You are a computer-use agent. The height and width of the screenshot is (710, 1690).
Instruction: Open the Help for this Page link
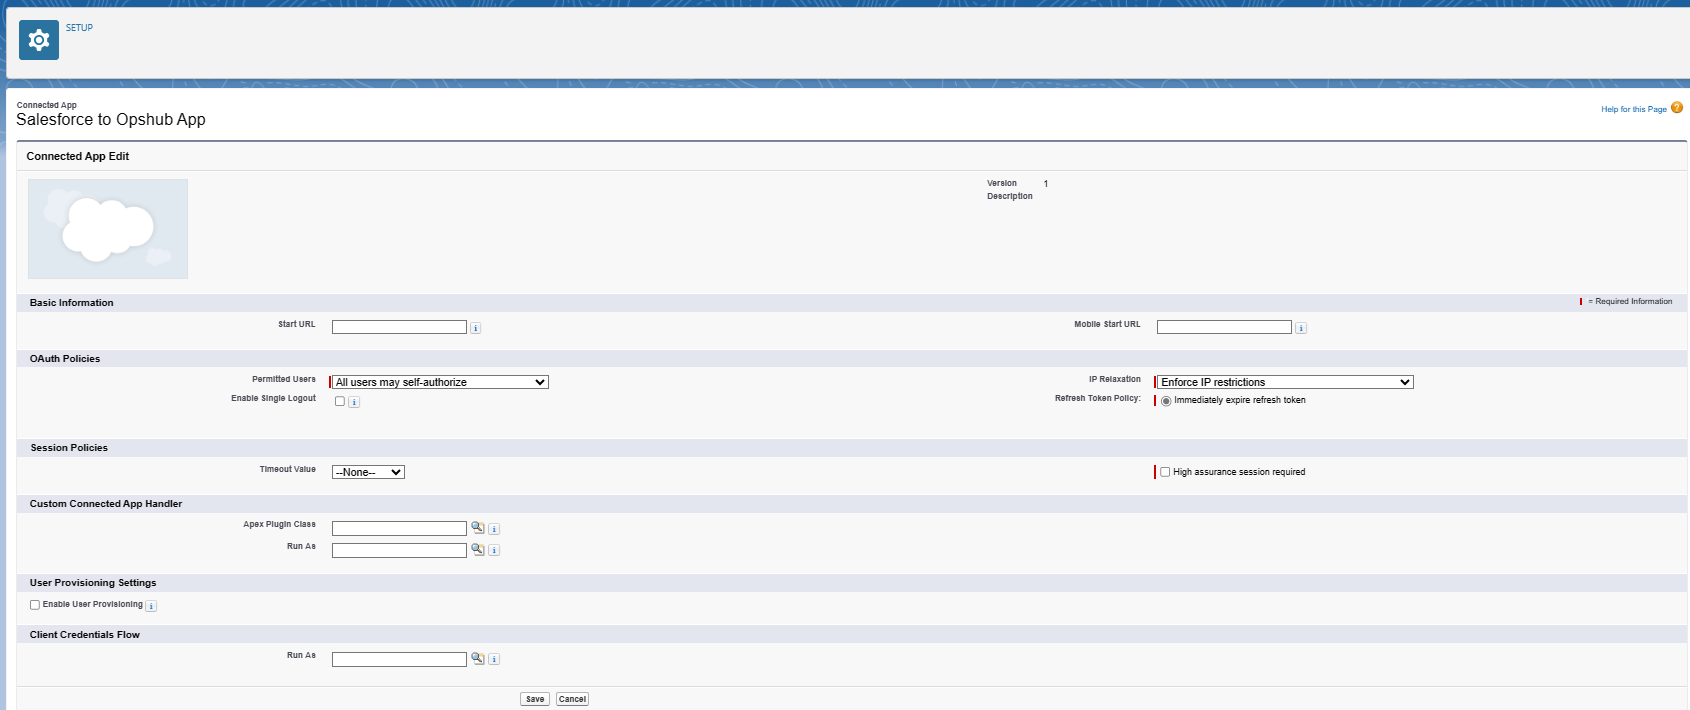point(1633,109)
